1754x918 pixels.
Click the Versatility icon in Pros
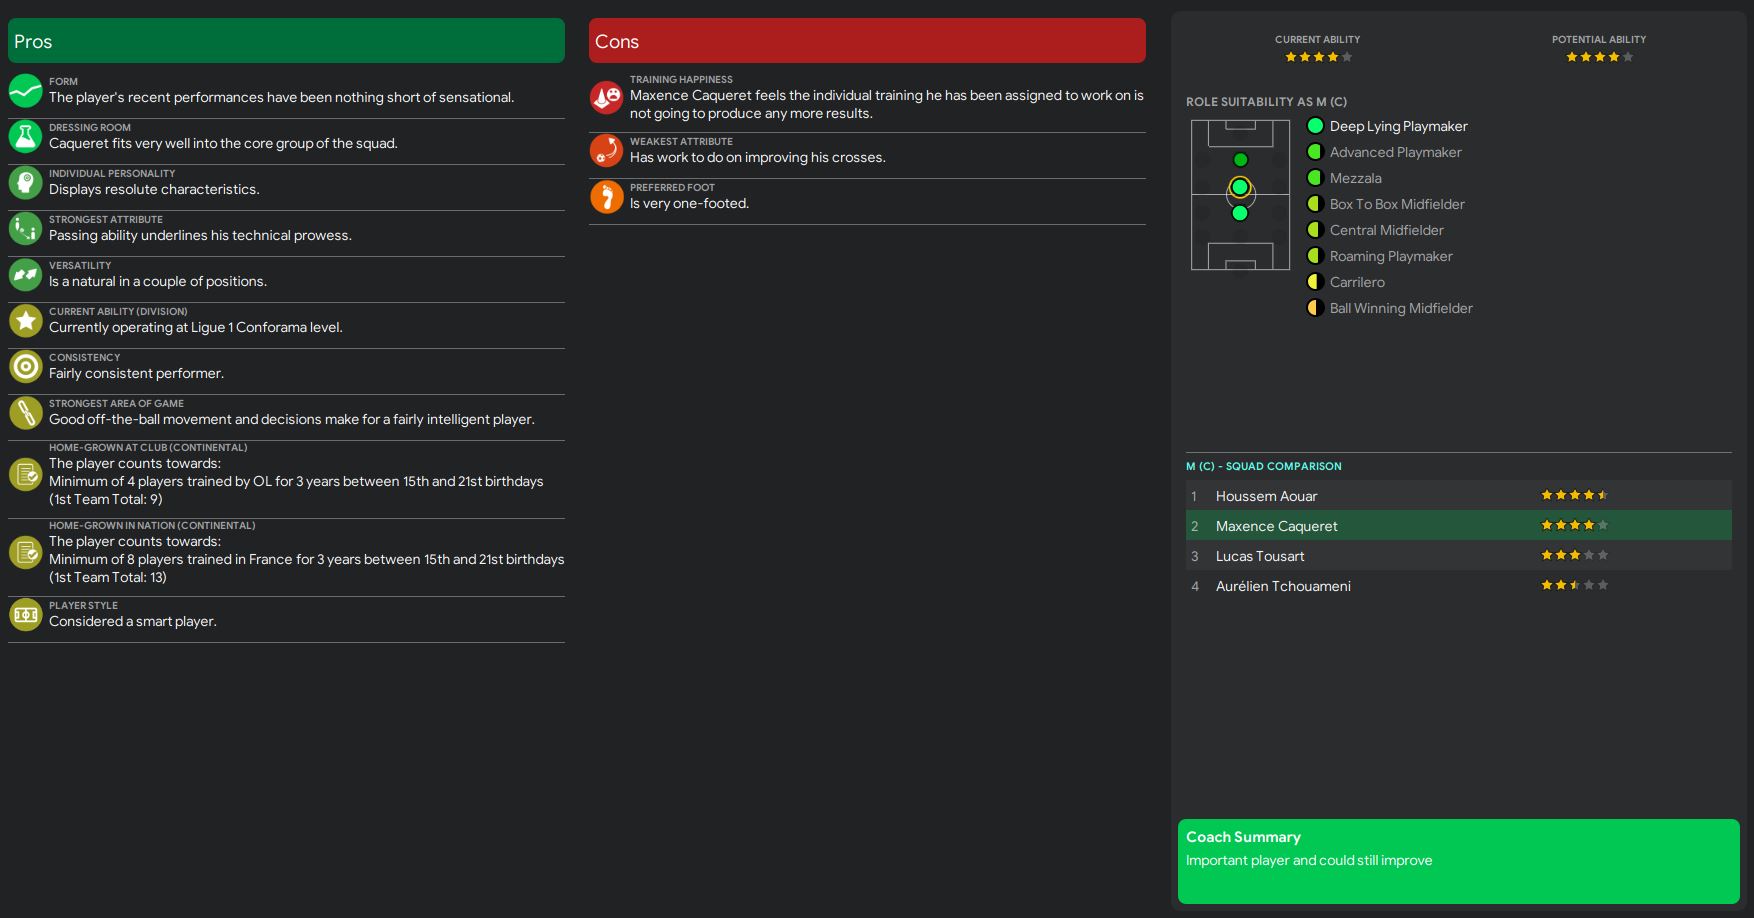pos(26,274)
